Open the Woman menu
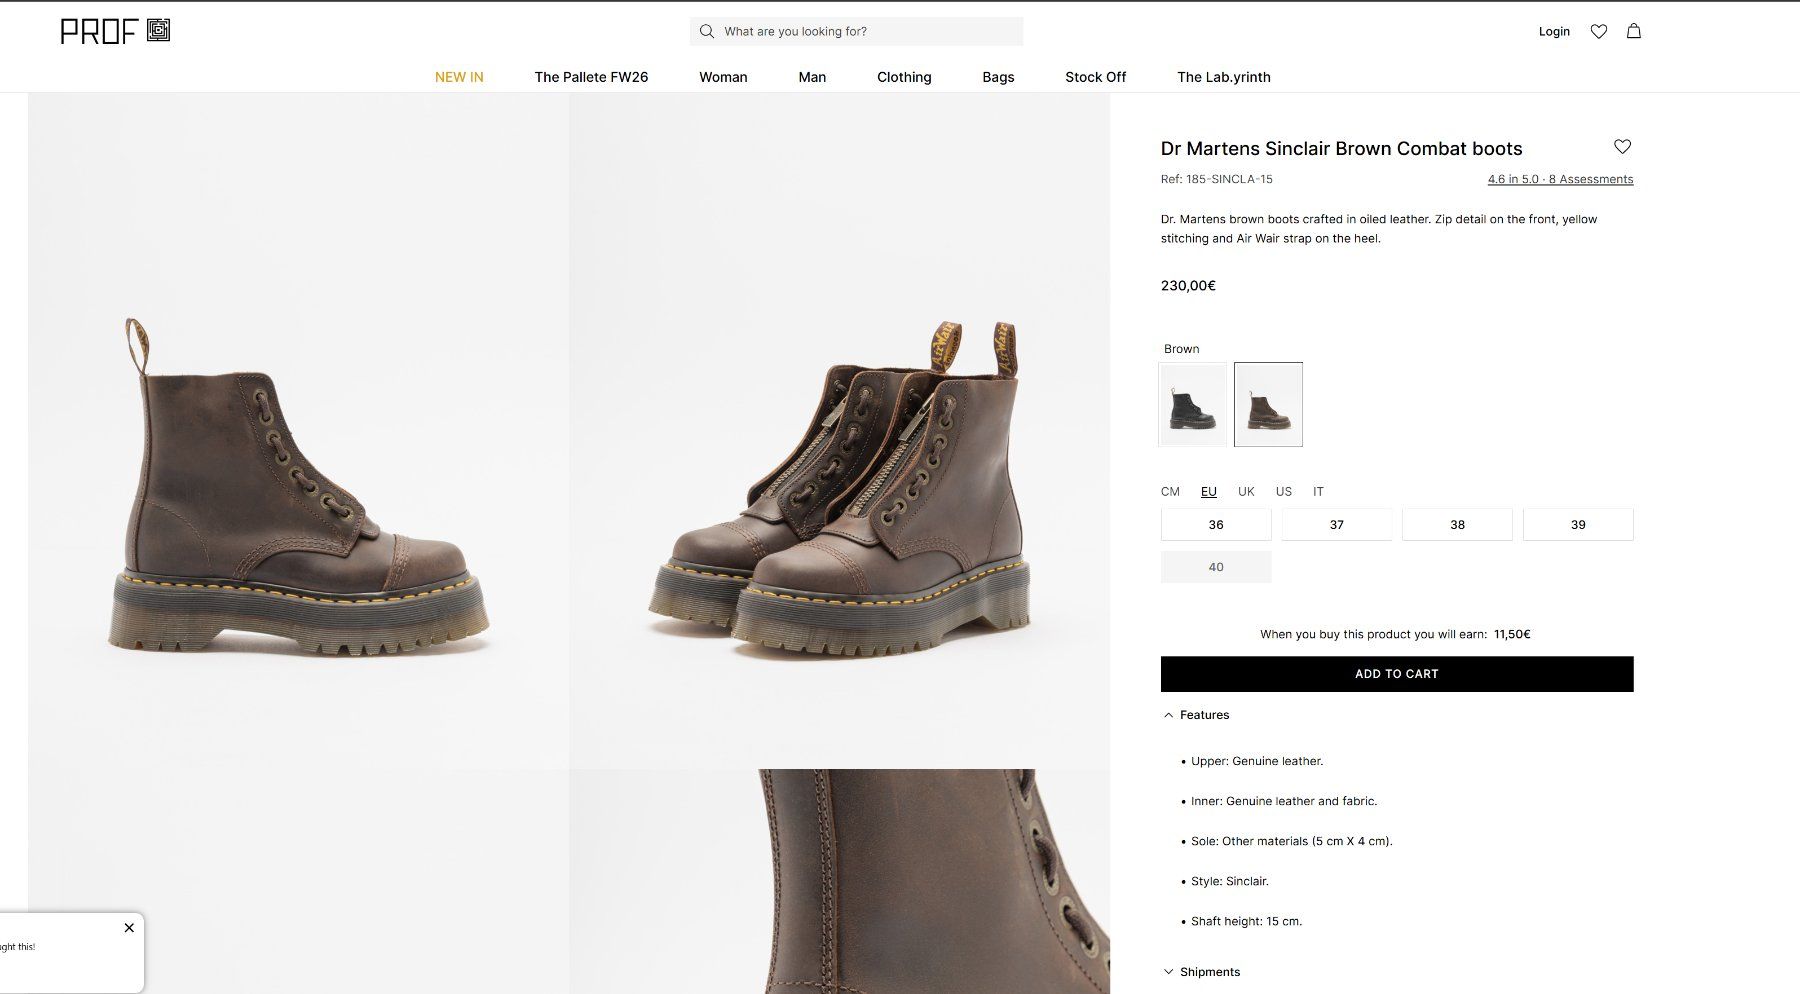This screenshot has width=1800, height=994. [723, 77]
